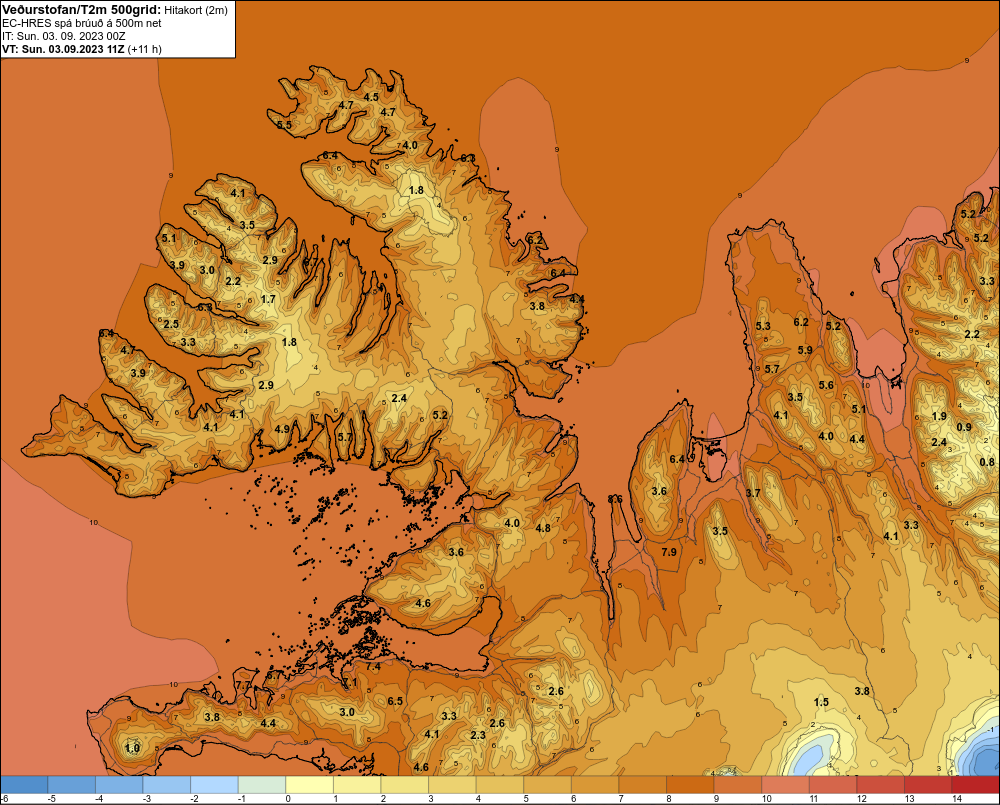Click the 0.8 temperature value on the map
The width and height of the screenshot is (1000, 805).
pos(987,462)
